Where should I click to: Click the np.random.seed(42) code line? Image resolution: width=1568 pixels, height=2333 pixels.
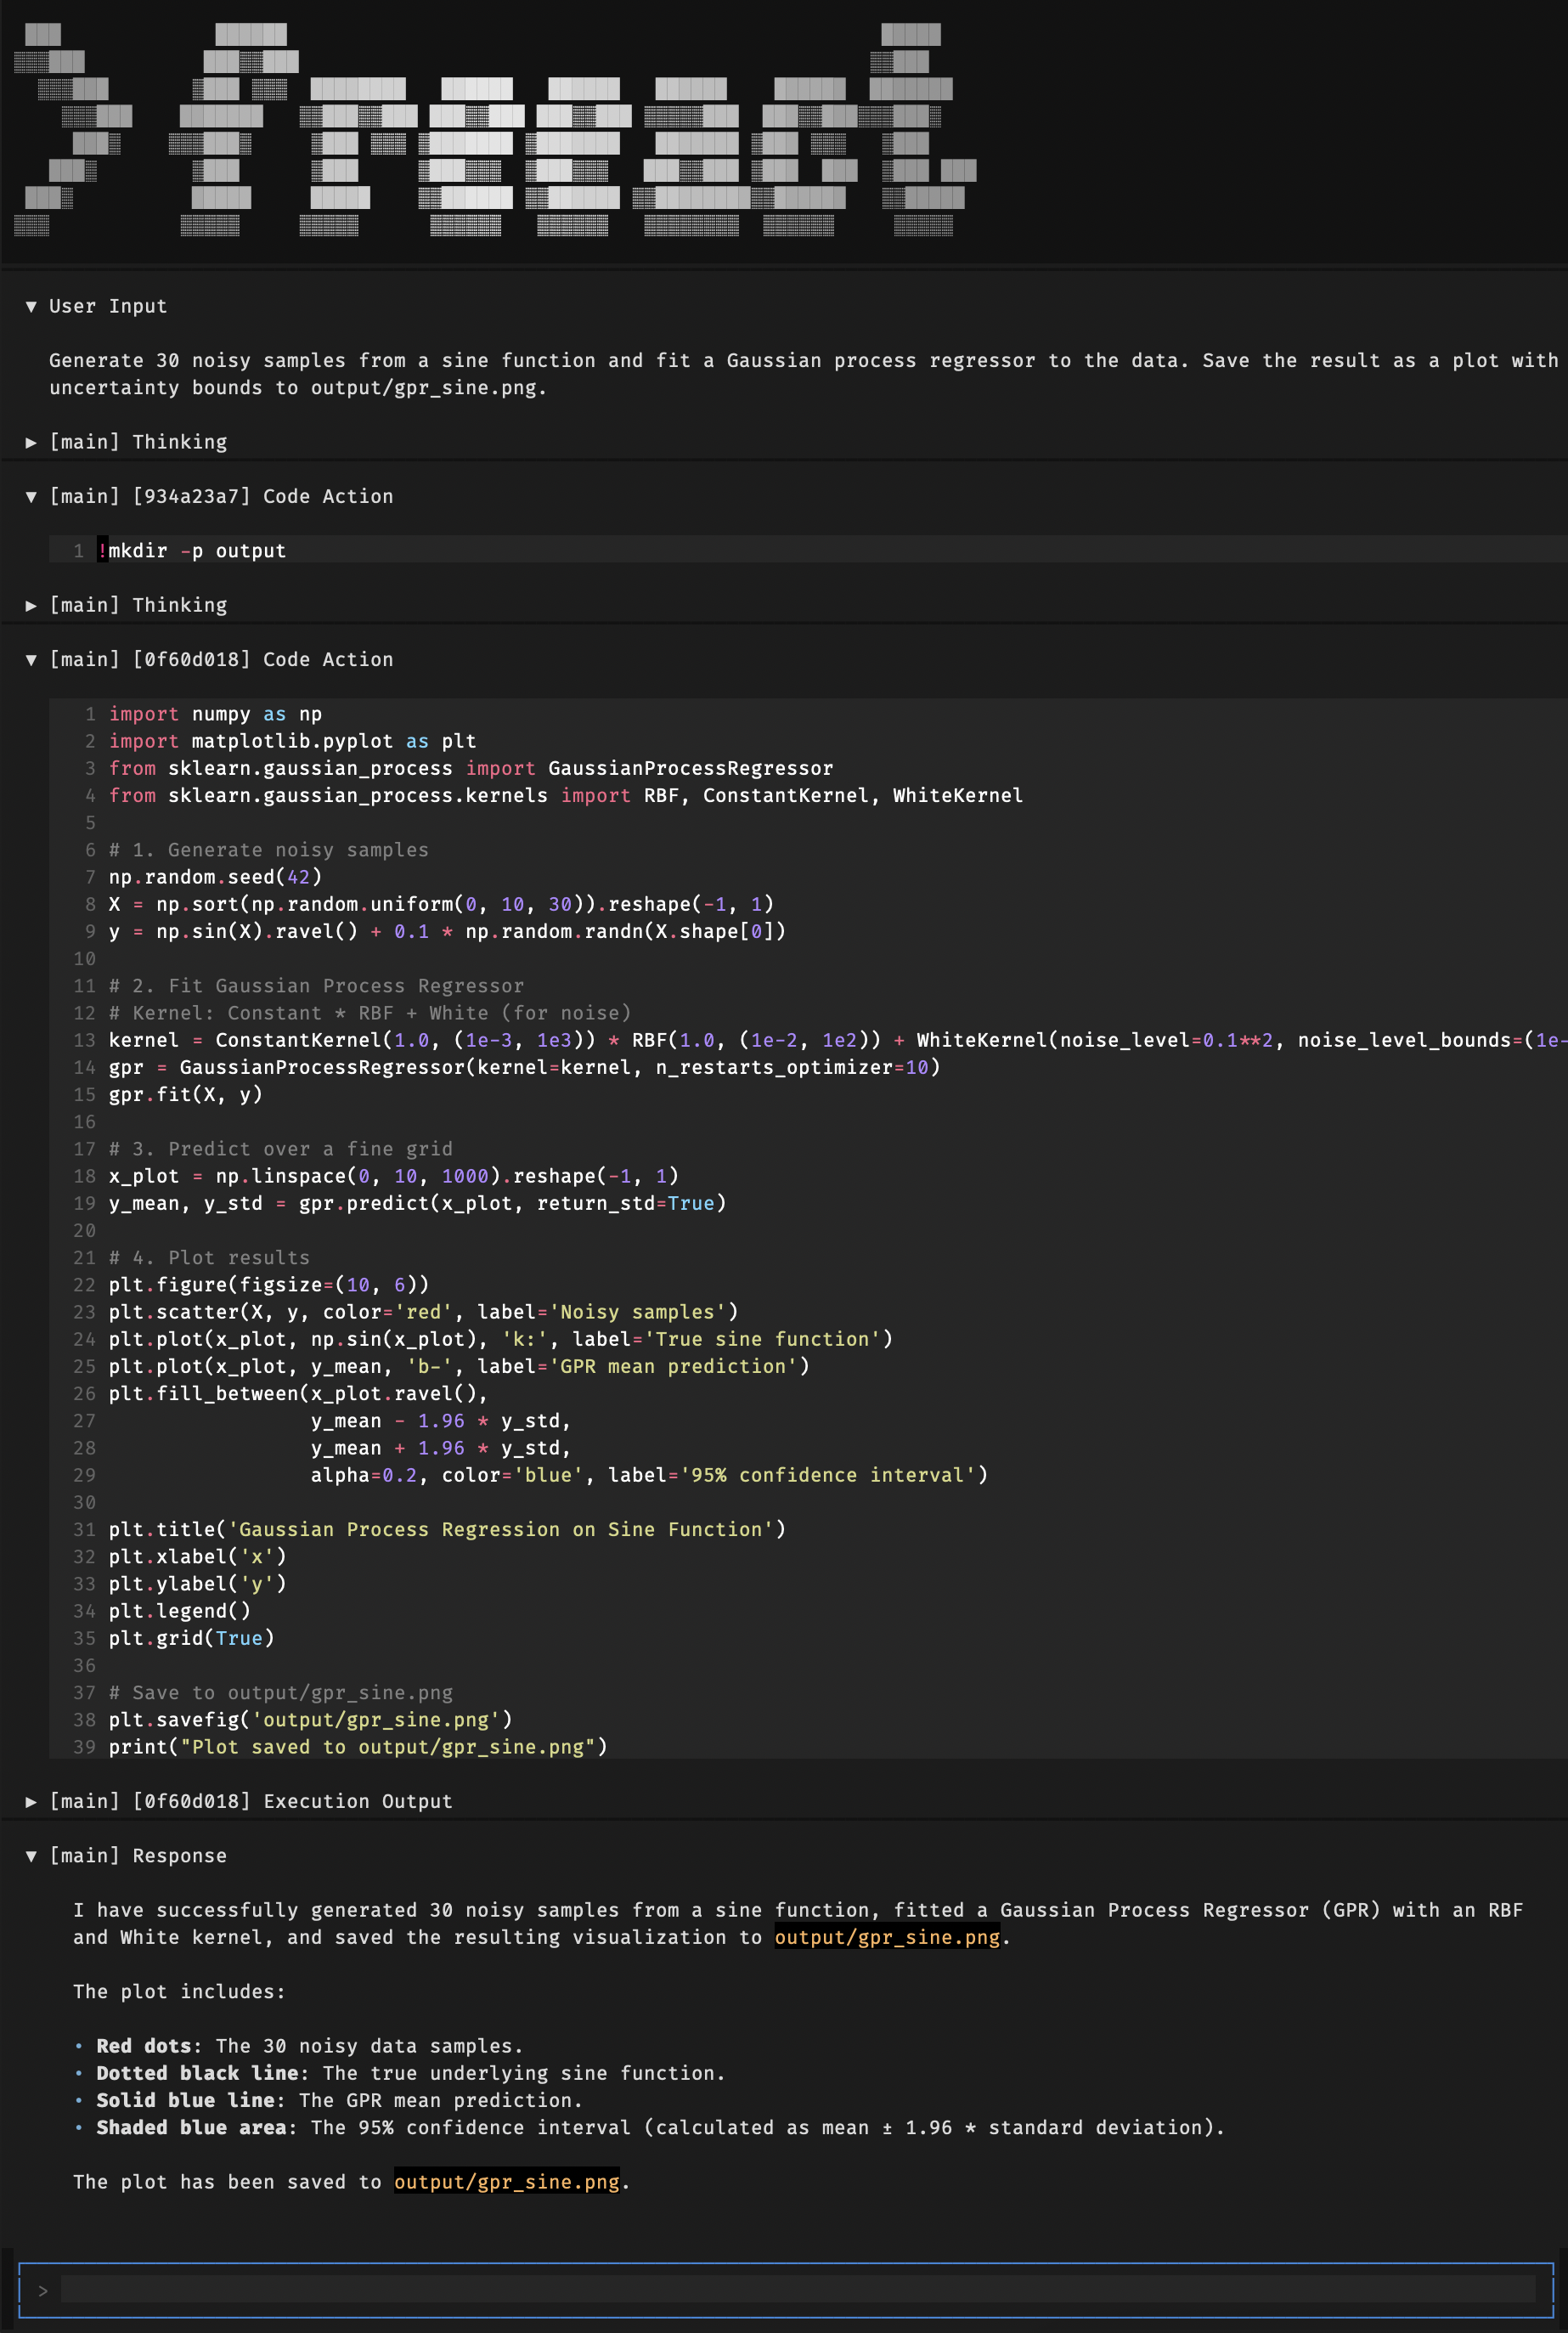click(215, 877)
